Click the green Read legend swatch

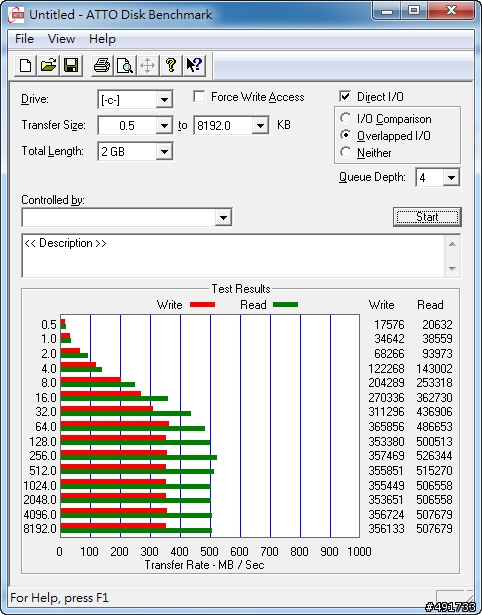286,305
